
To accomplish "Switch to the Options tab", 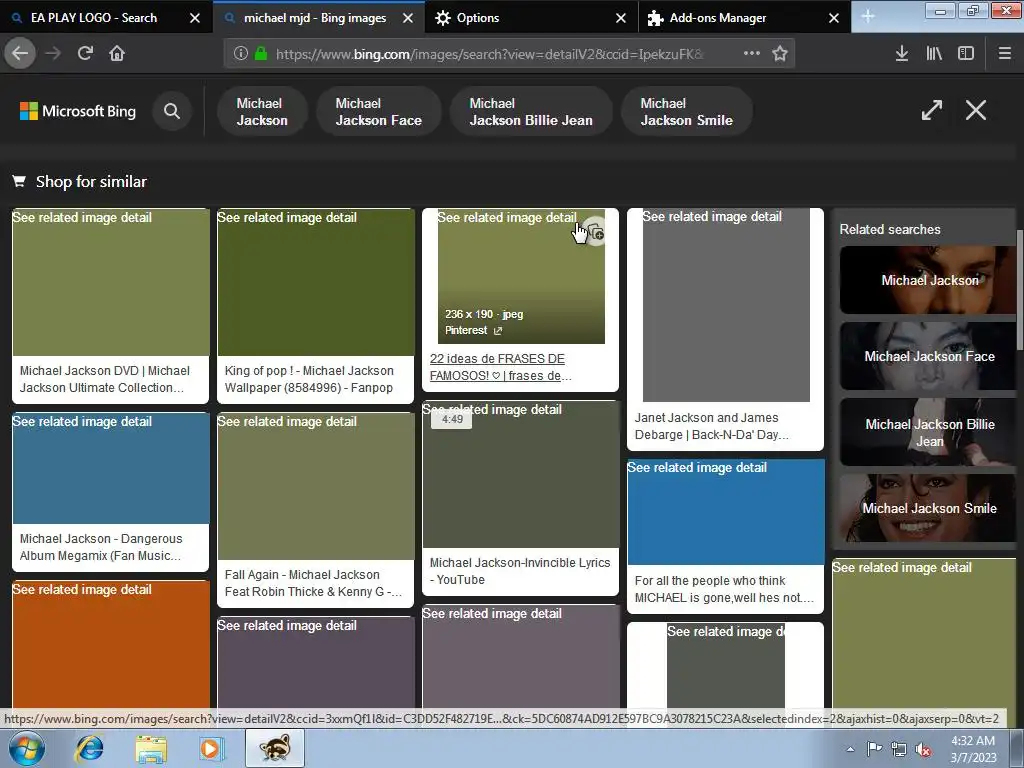I will click(477, 18).
